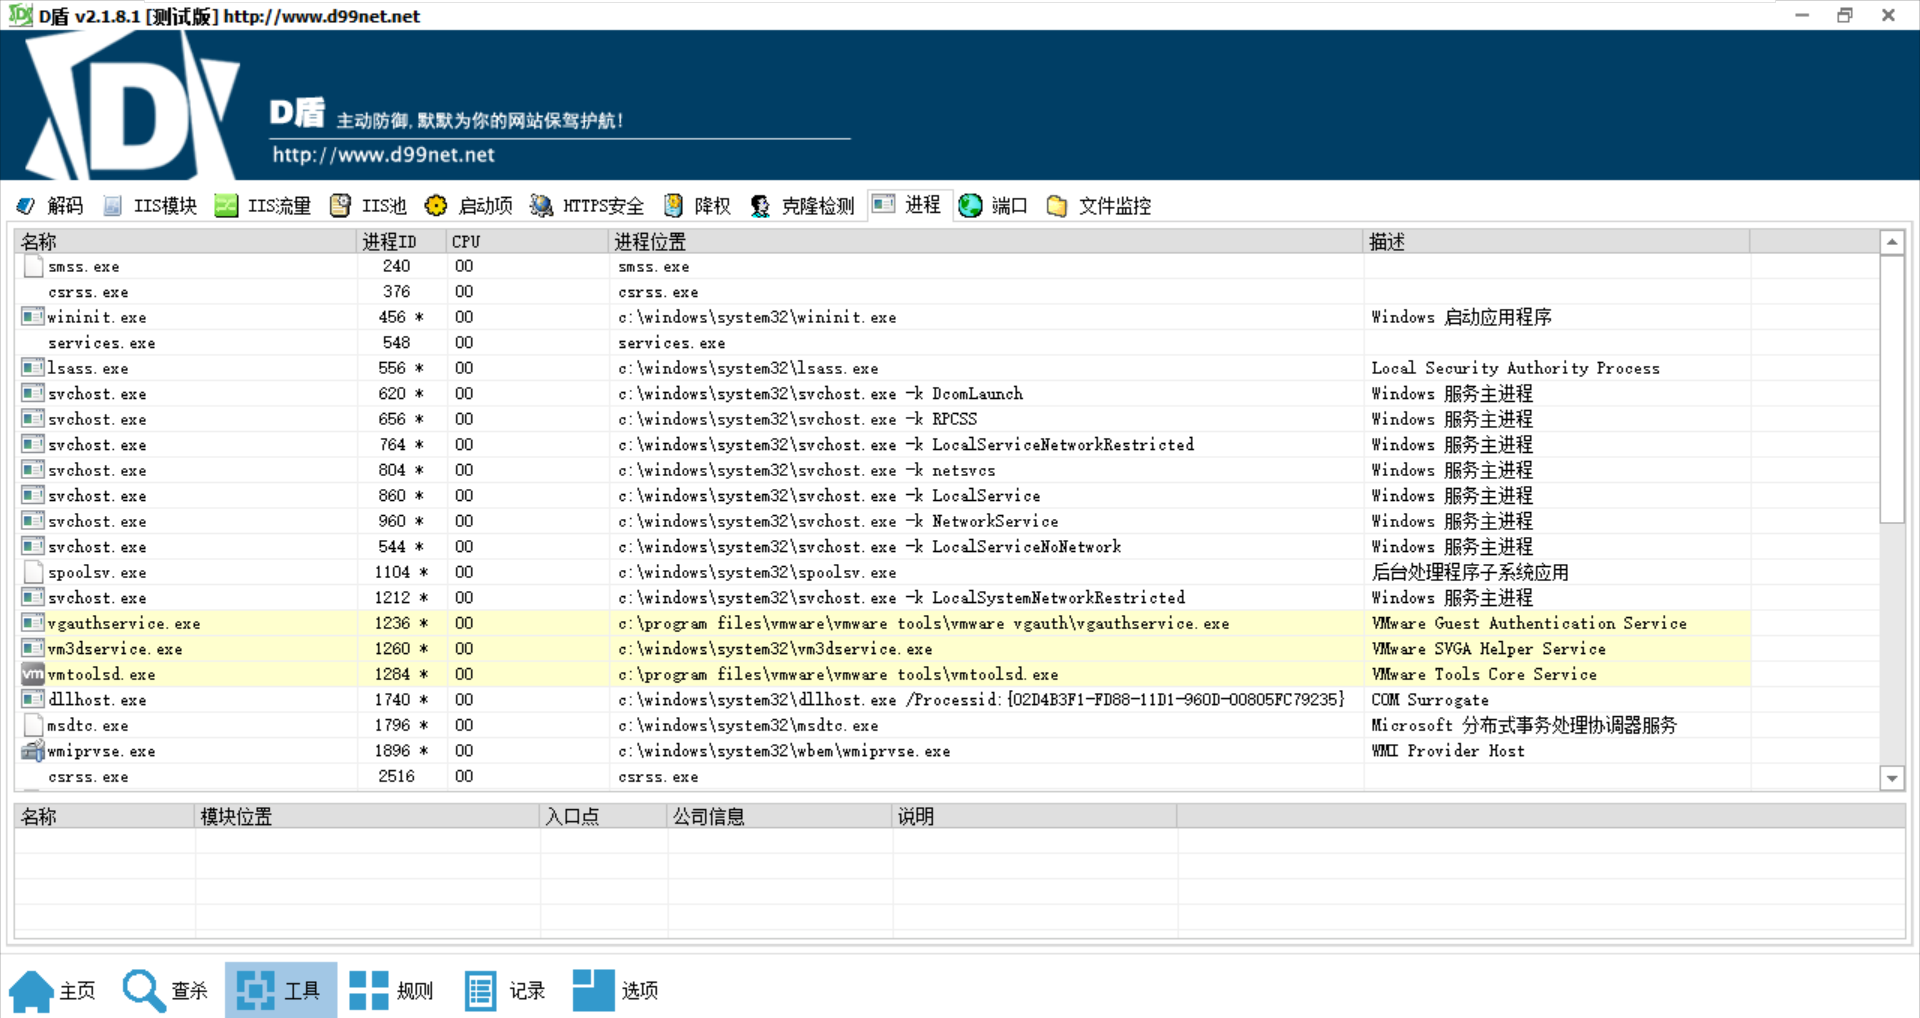Click the process list scrollbar thumb
The width and height of the screenshot is (1920, 1018).
pyautogui.click(x=1892, y=389)
